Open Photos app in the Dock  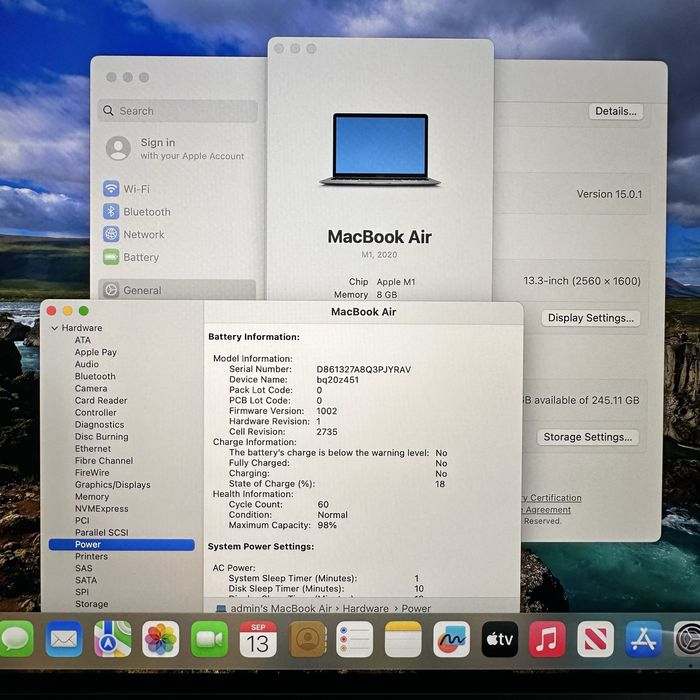tap(161, 639)
